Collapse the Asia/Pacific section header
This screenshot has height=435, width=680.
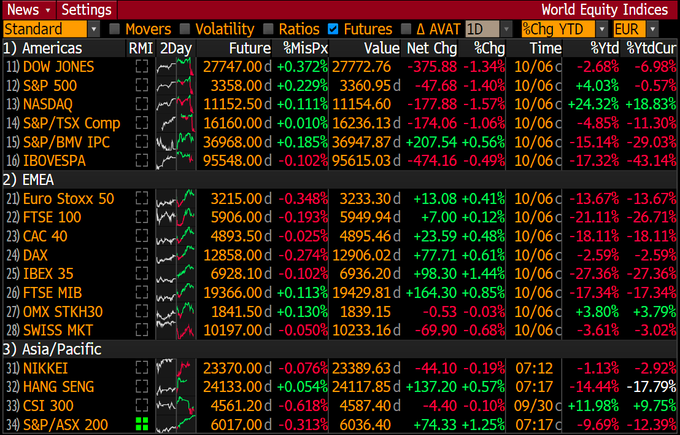click(x=52, y=349)
